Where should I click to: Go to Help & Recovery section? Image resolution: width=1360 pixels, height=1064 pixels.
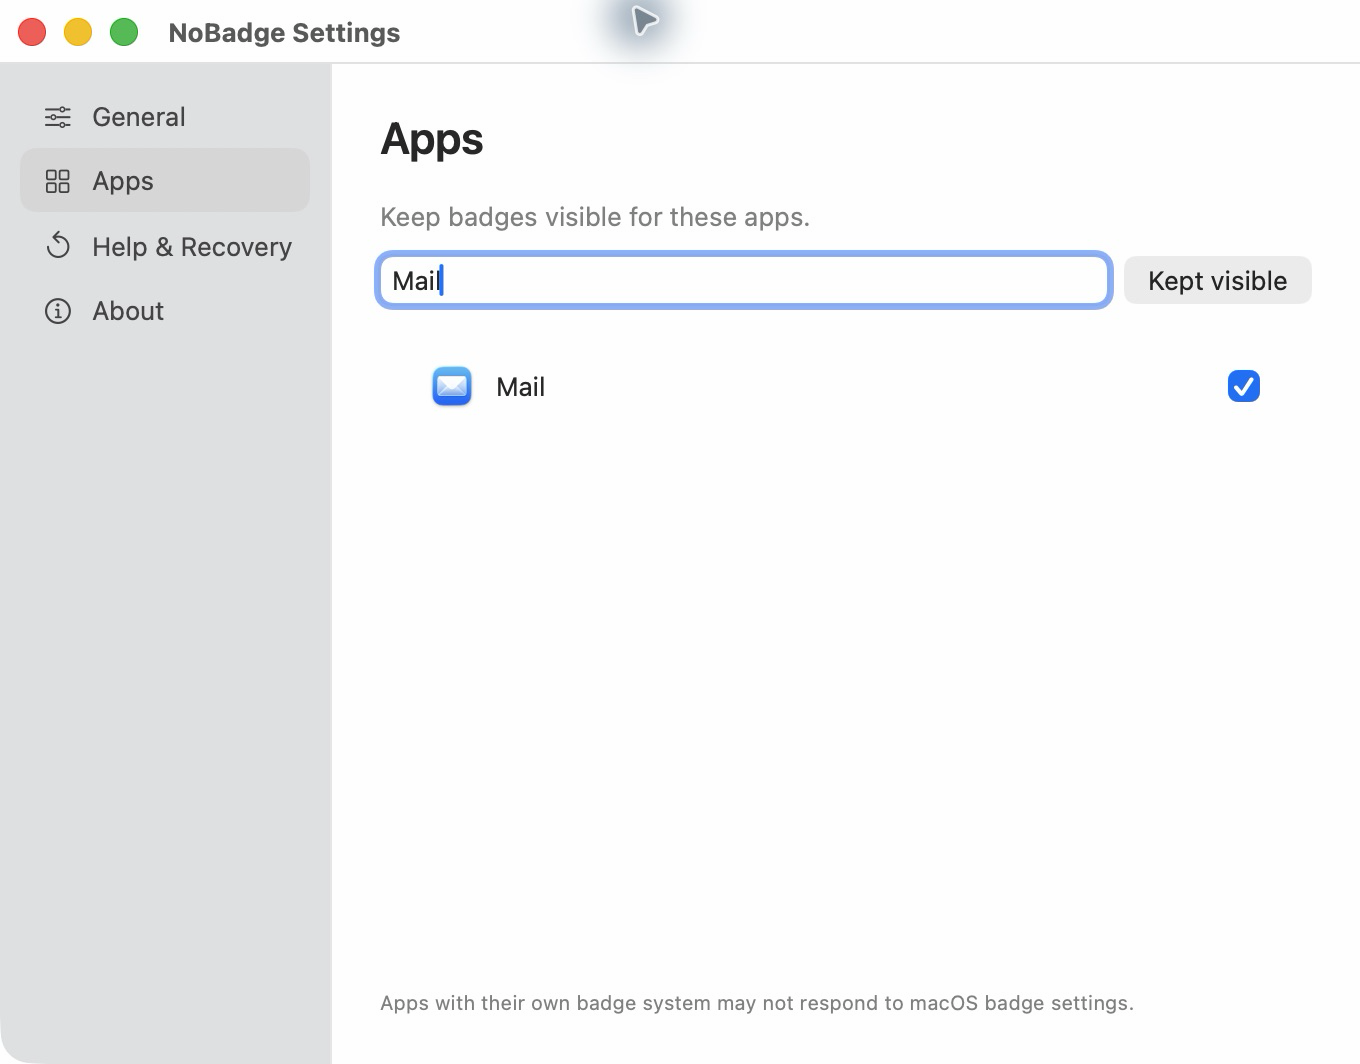[165, 246]
